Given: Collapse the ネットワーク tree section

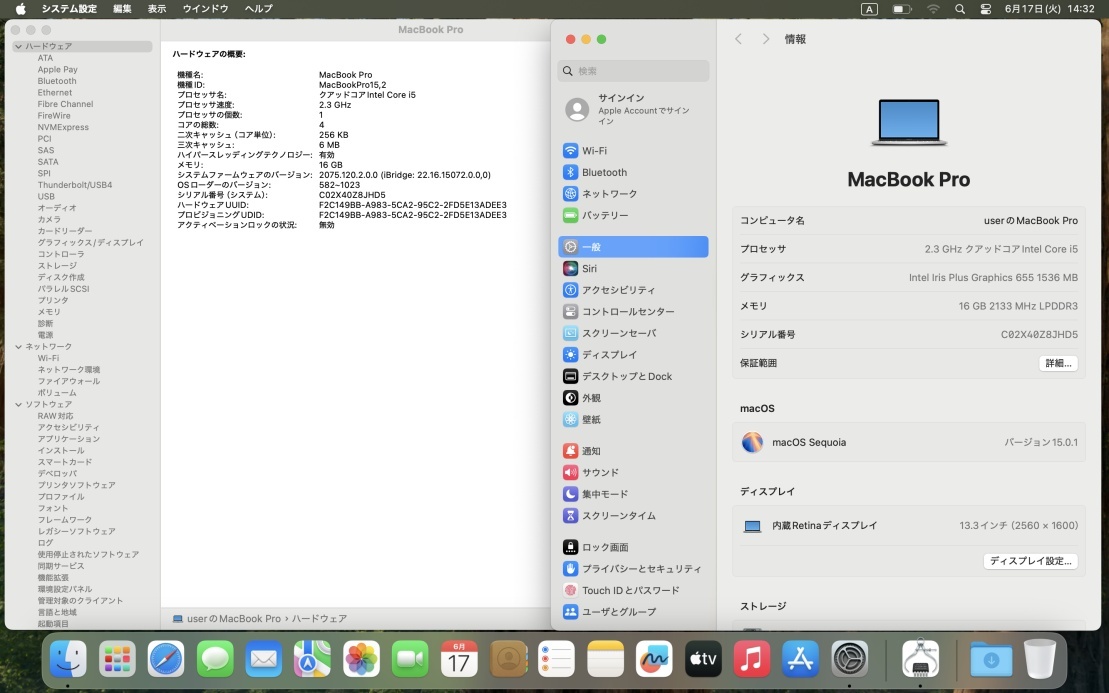Looking at the screenshot, I should [18, 346].
